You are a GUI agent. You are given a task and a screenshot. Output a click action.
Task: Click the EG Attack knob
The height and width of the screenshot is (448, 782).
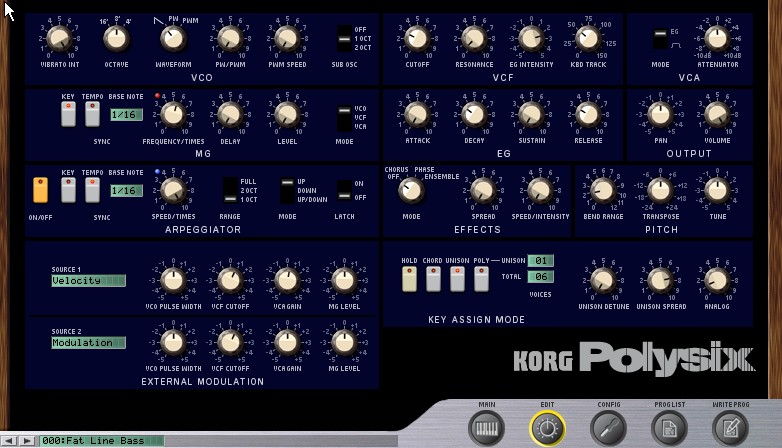click(417, 114)
